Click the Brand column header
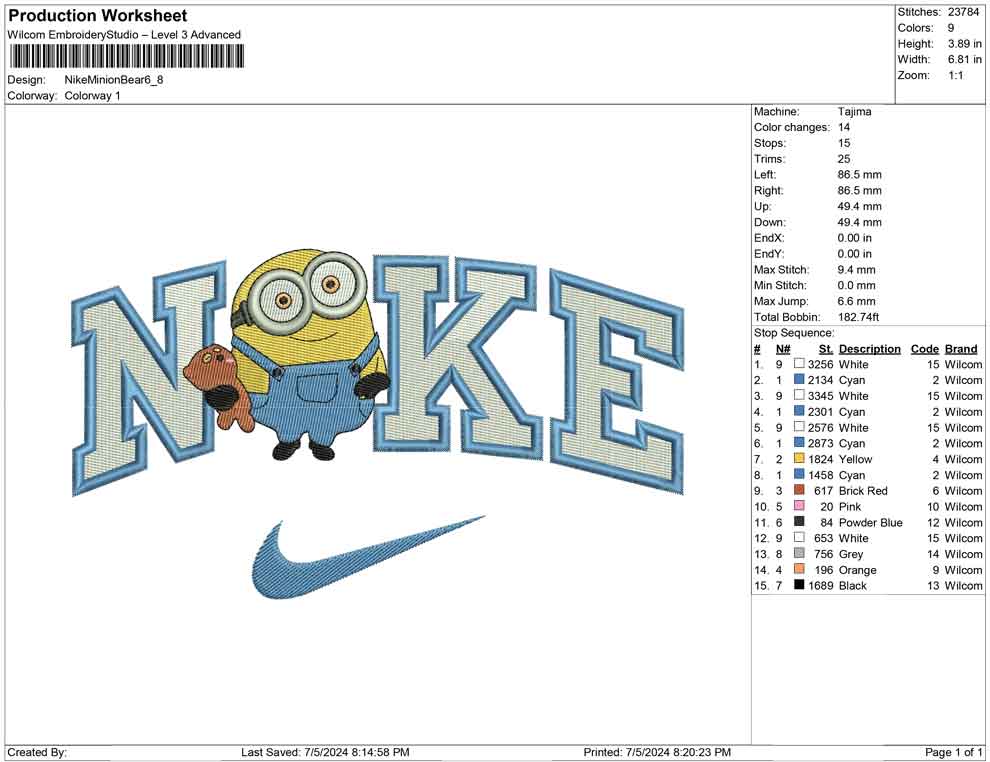The width and height of the screenshot is (990, 762). 961,348
